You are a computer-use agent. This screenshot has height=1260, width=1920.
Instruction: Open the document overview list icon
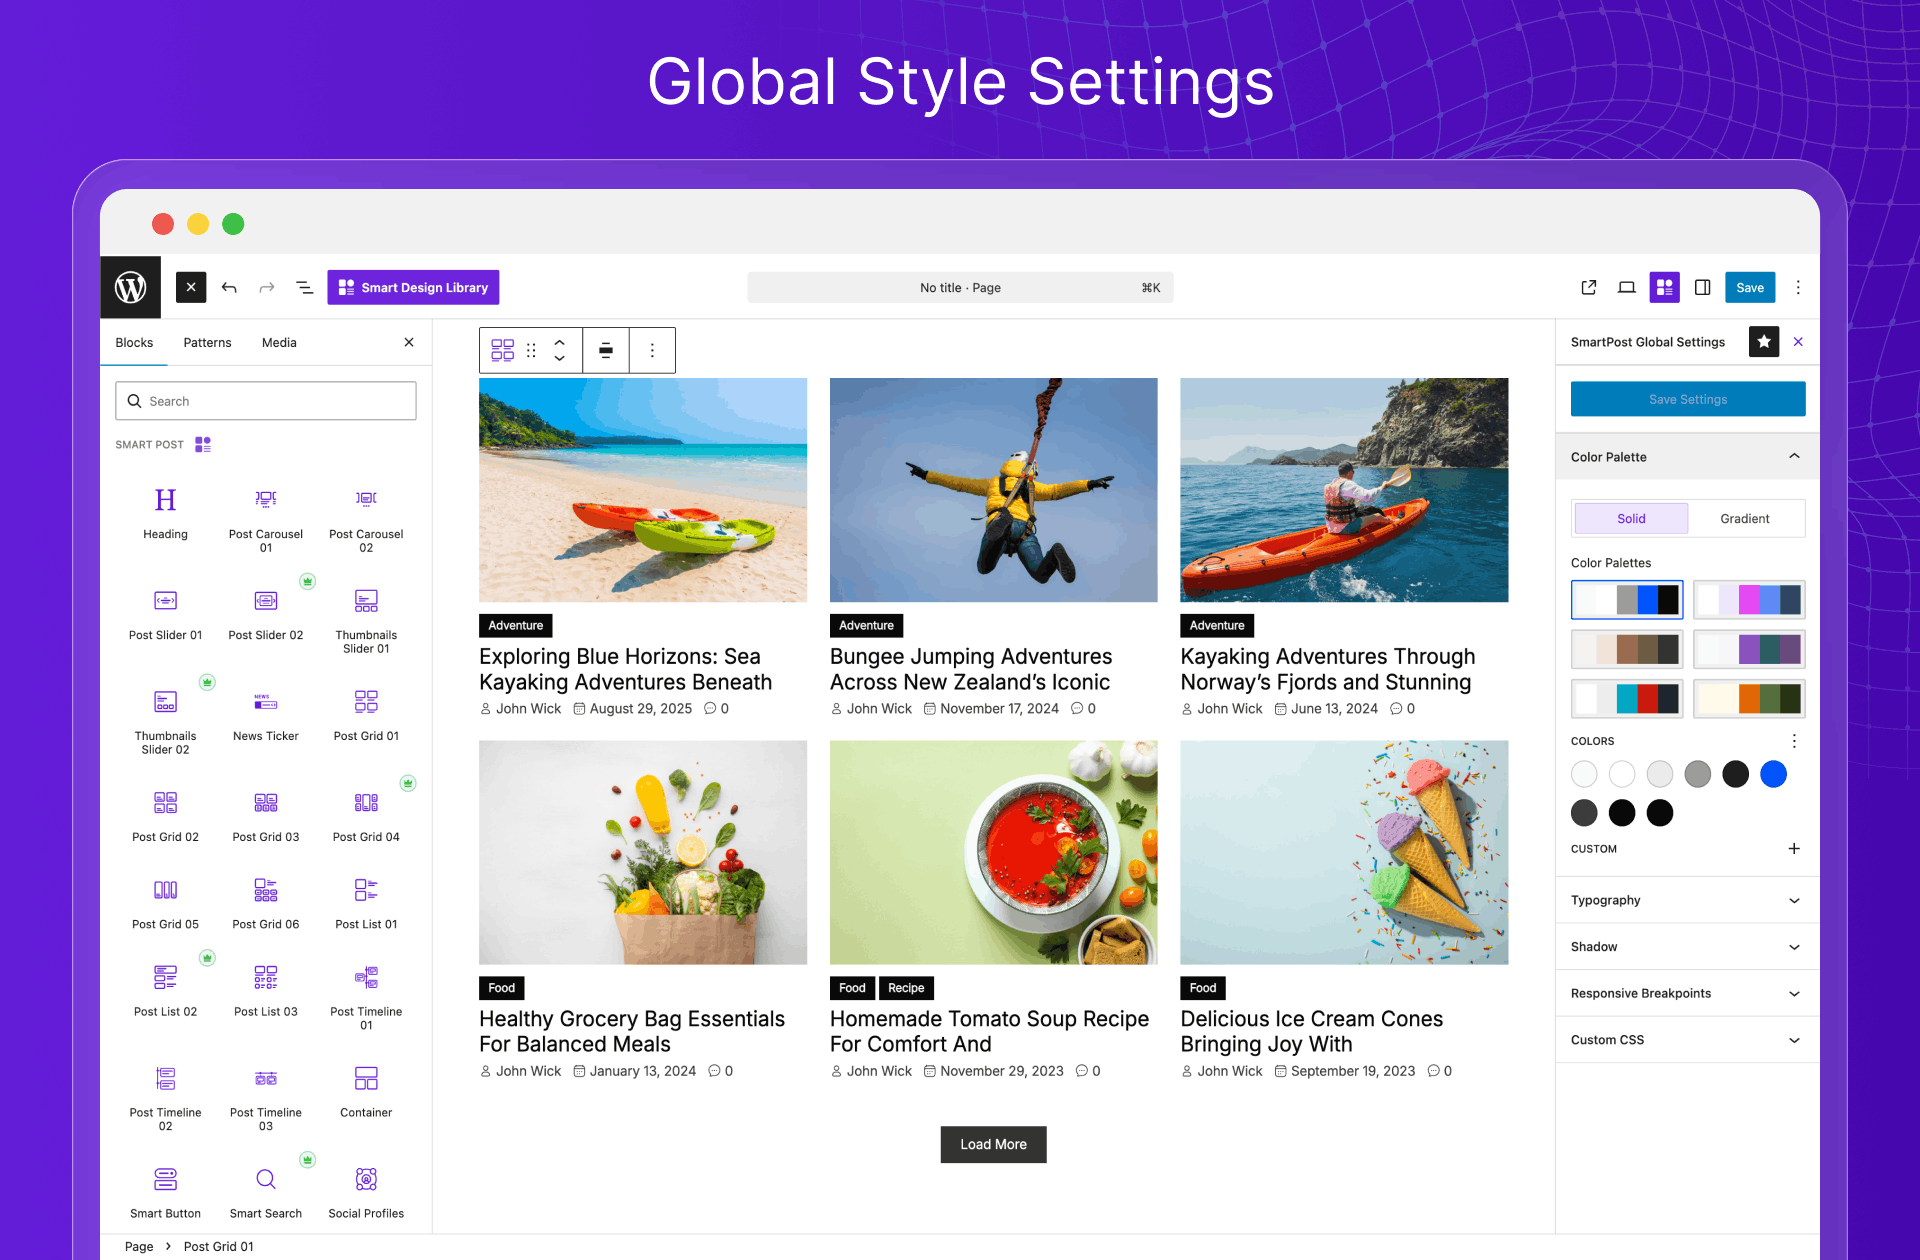coord(305,288)
